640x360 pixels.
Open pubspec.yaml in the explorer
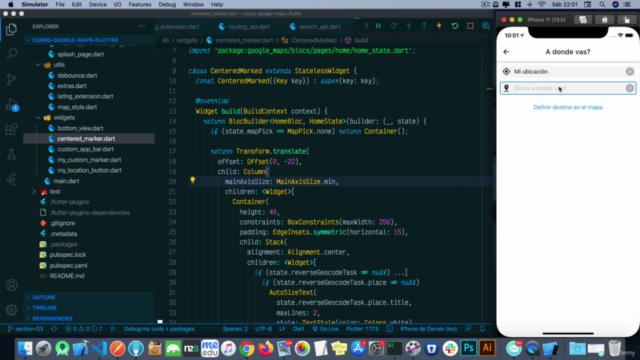point(68,265)
